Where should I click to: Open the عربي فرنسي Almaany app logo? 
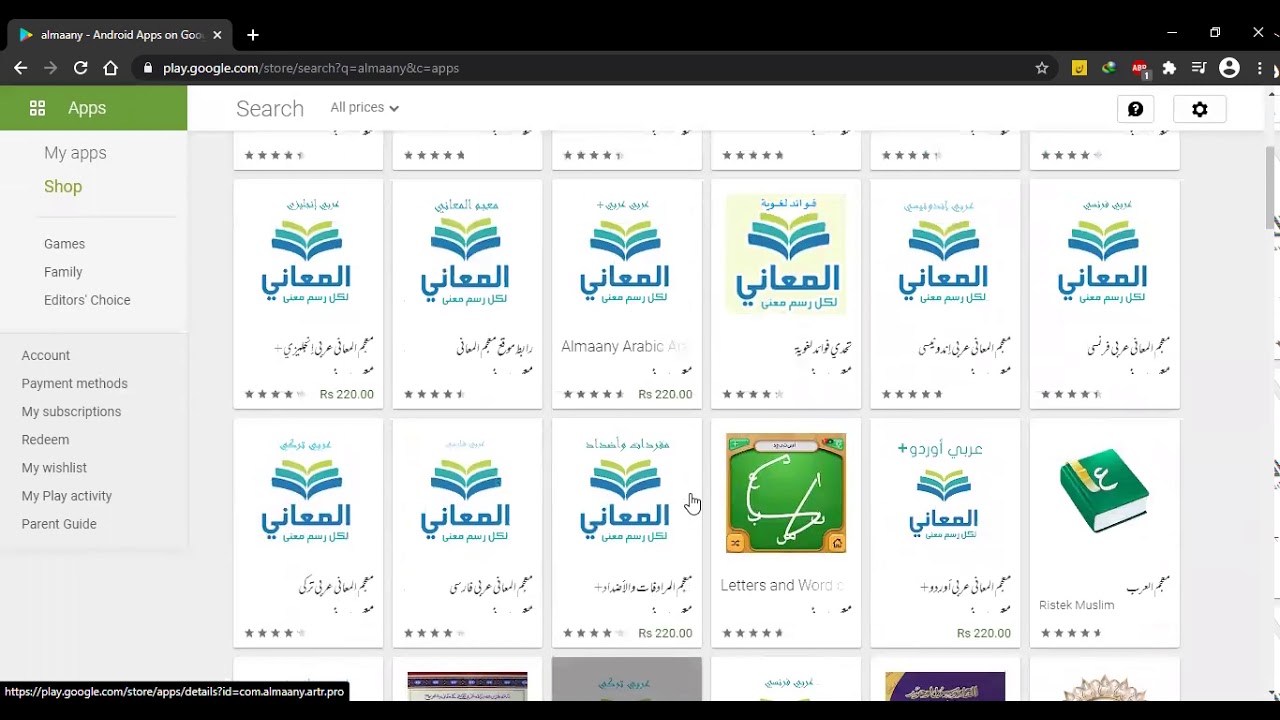1105,254
